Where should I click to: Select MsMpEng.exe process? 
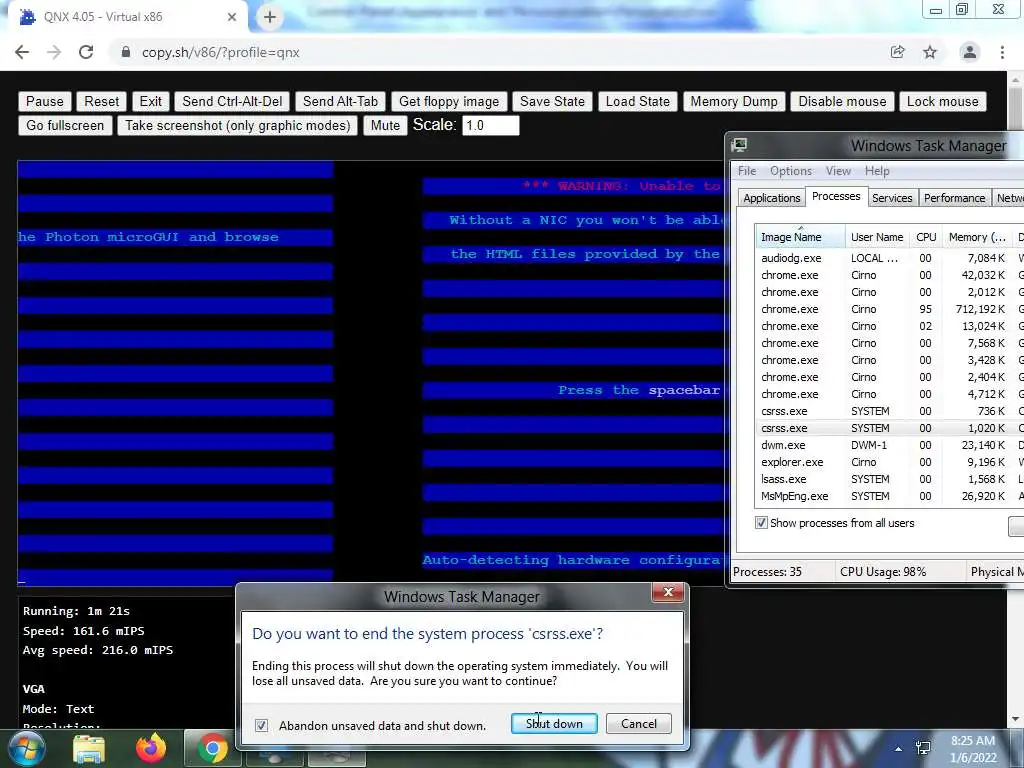(889, 496)
